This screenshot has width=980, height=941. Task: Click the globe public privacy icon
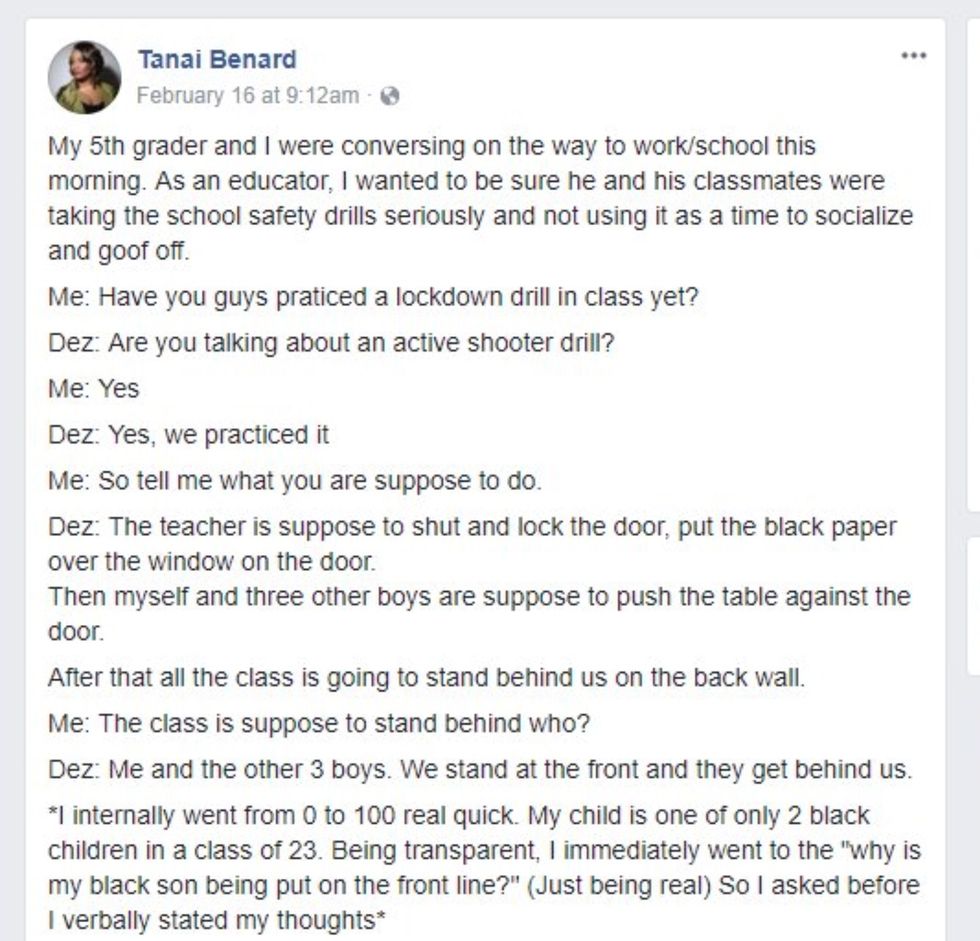[391, 96]
